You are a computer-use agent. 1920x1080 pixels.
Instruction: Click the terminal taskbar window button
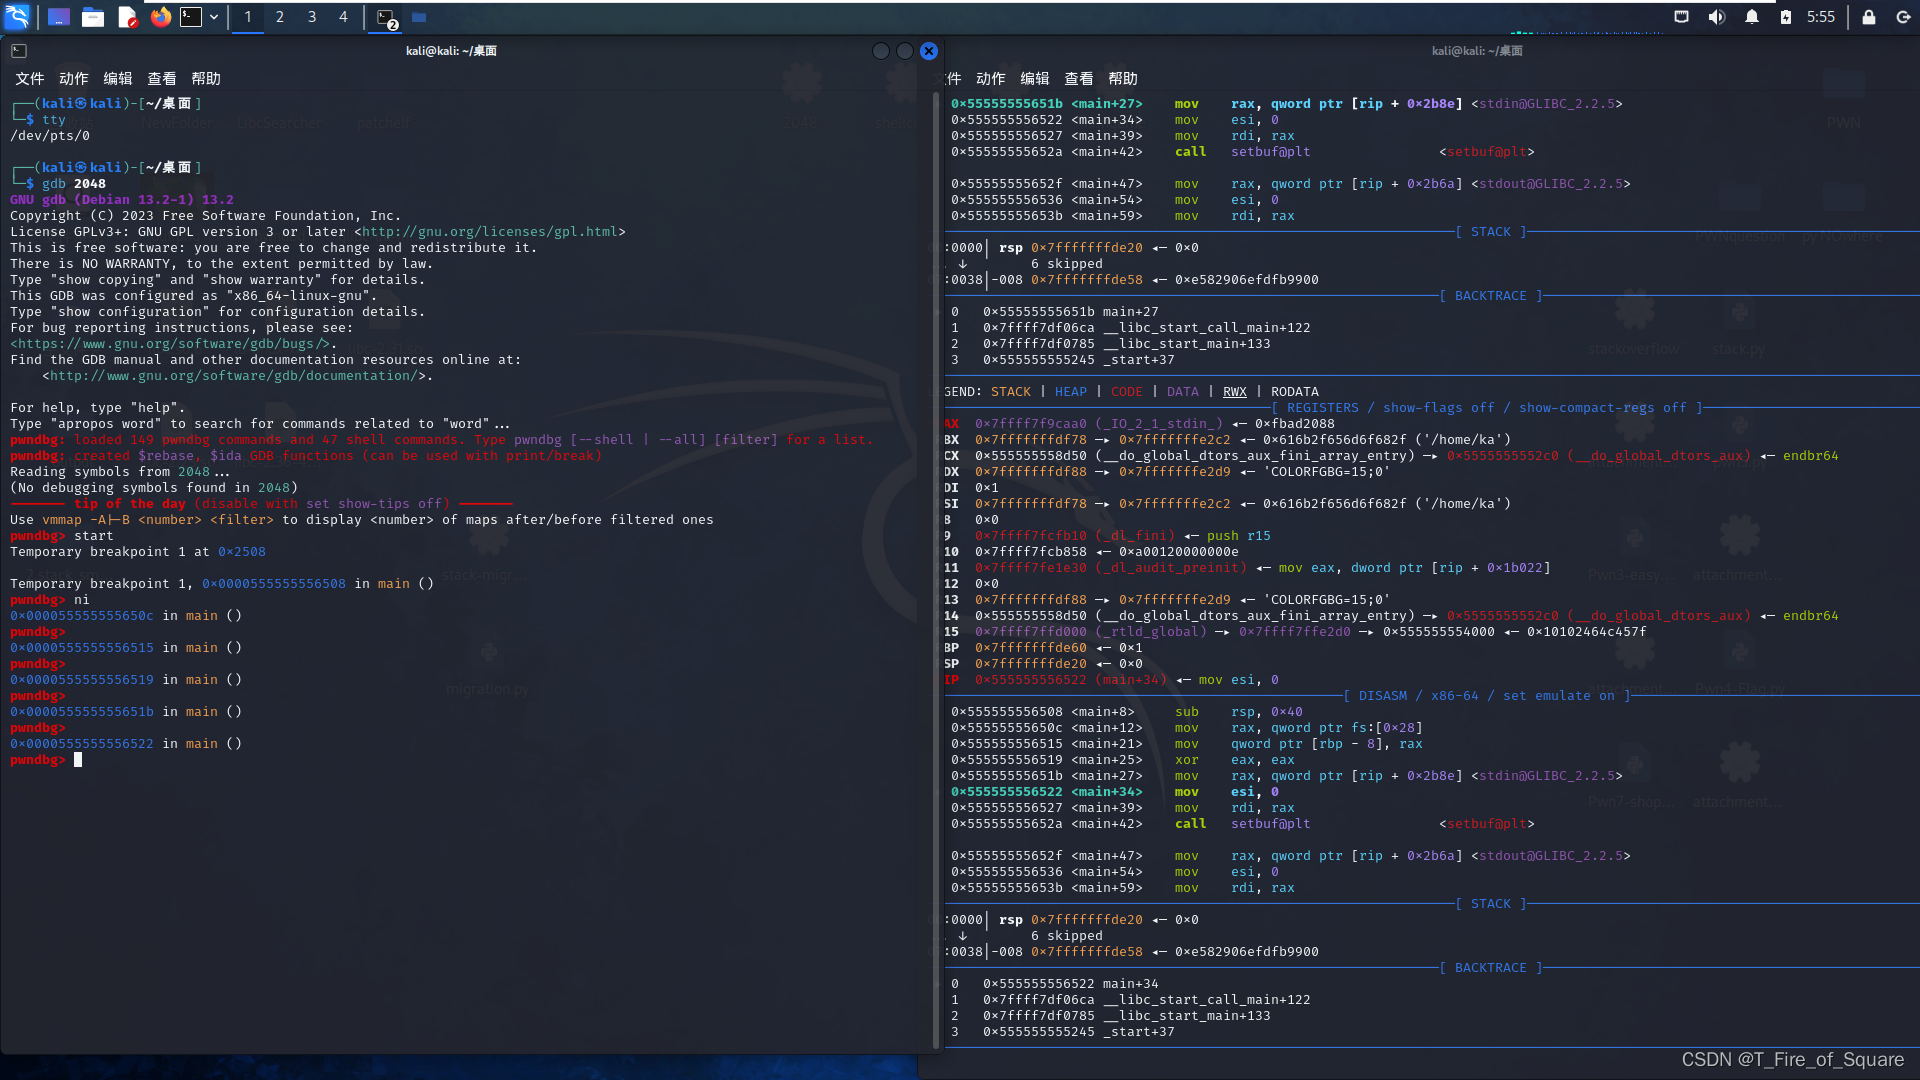click(387, 17)
